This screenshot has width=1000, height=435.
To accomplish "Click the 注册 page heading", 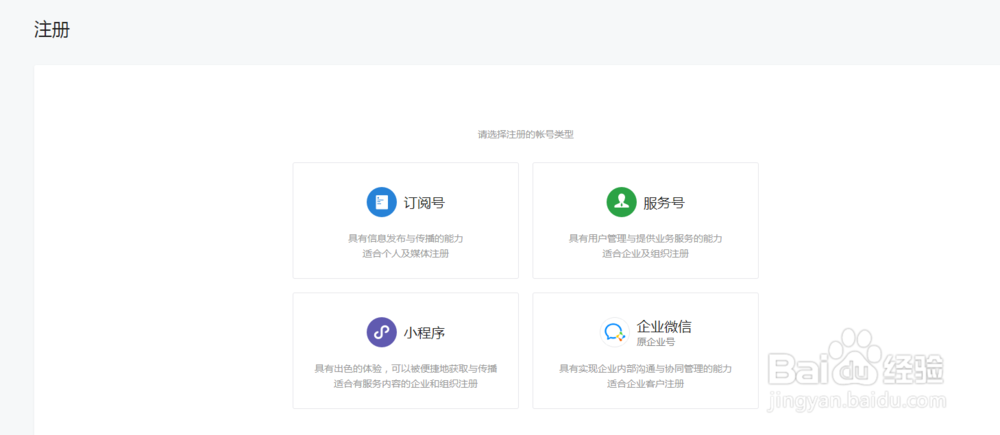I will tap(52, 30).
